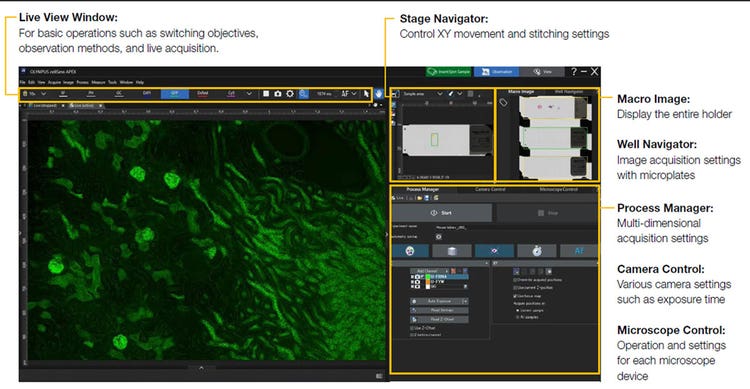Toggle the Use Z-Offset checkbox
This screenshot has height=389, width=750.
click(x=412, y=328)
